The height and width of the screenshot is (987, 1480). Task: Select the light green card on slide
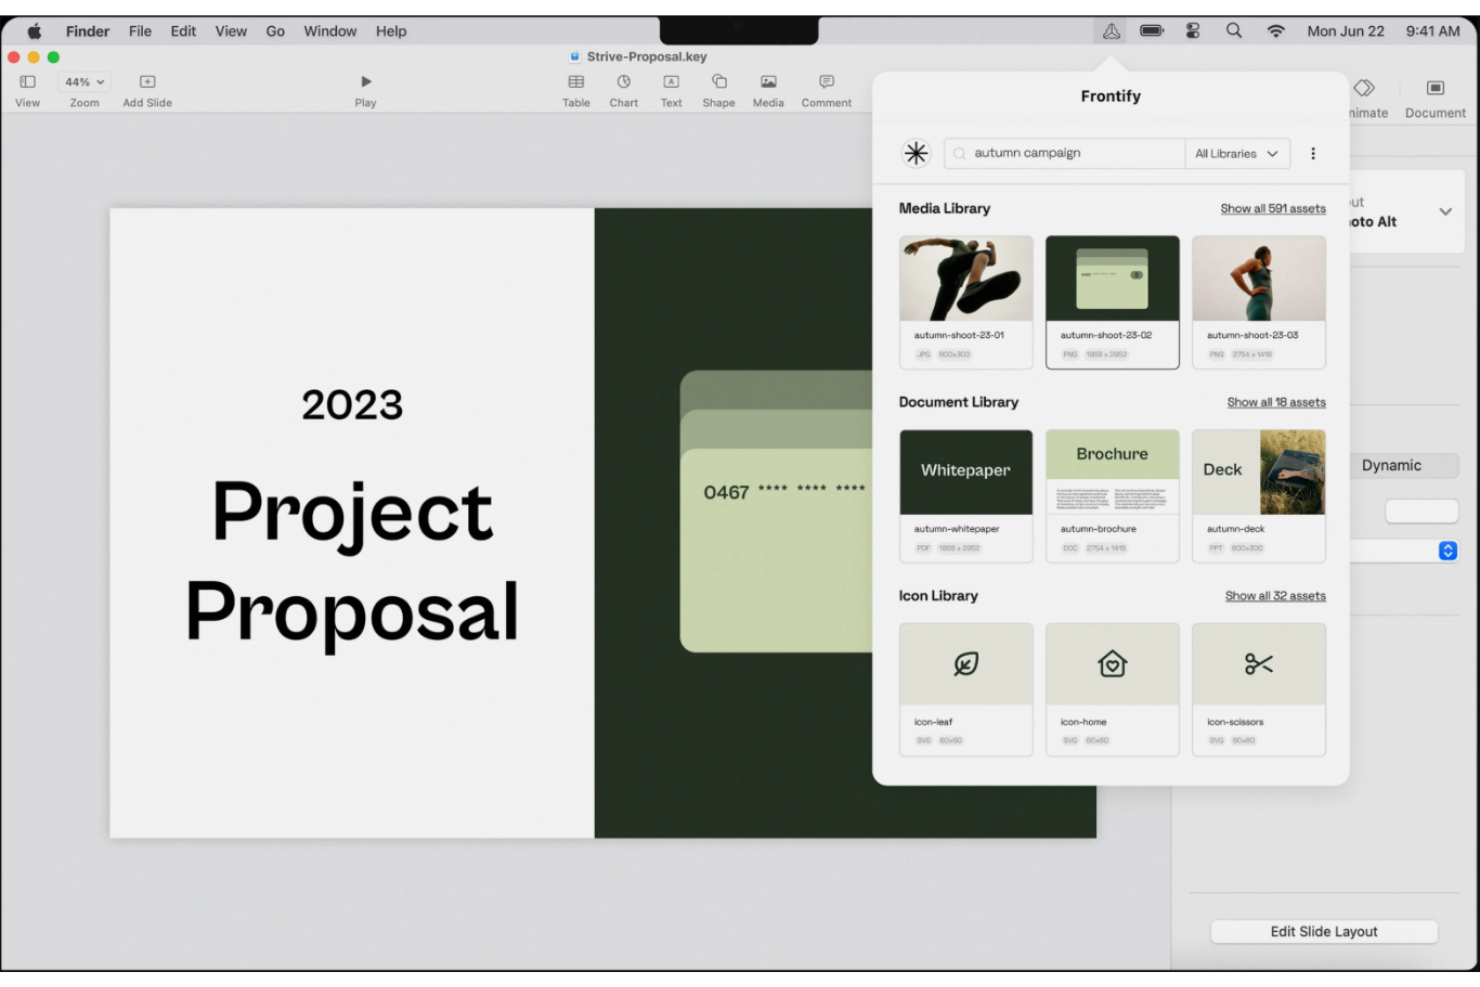pos(777,551)
